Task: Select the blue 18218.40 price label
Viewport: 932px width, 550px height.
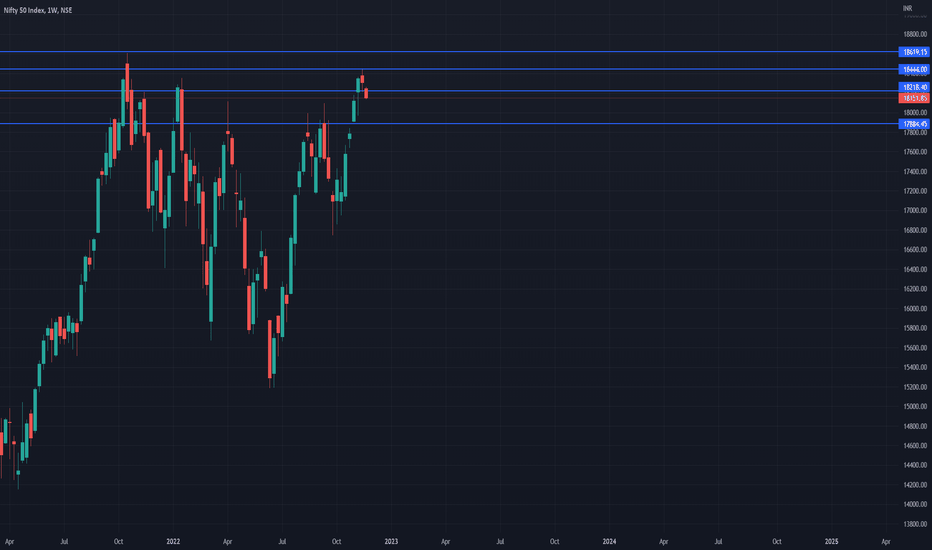Action: point(914,87)
